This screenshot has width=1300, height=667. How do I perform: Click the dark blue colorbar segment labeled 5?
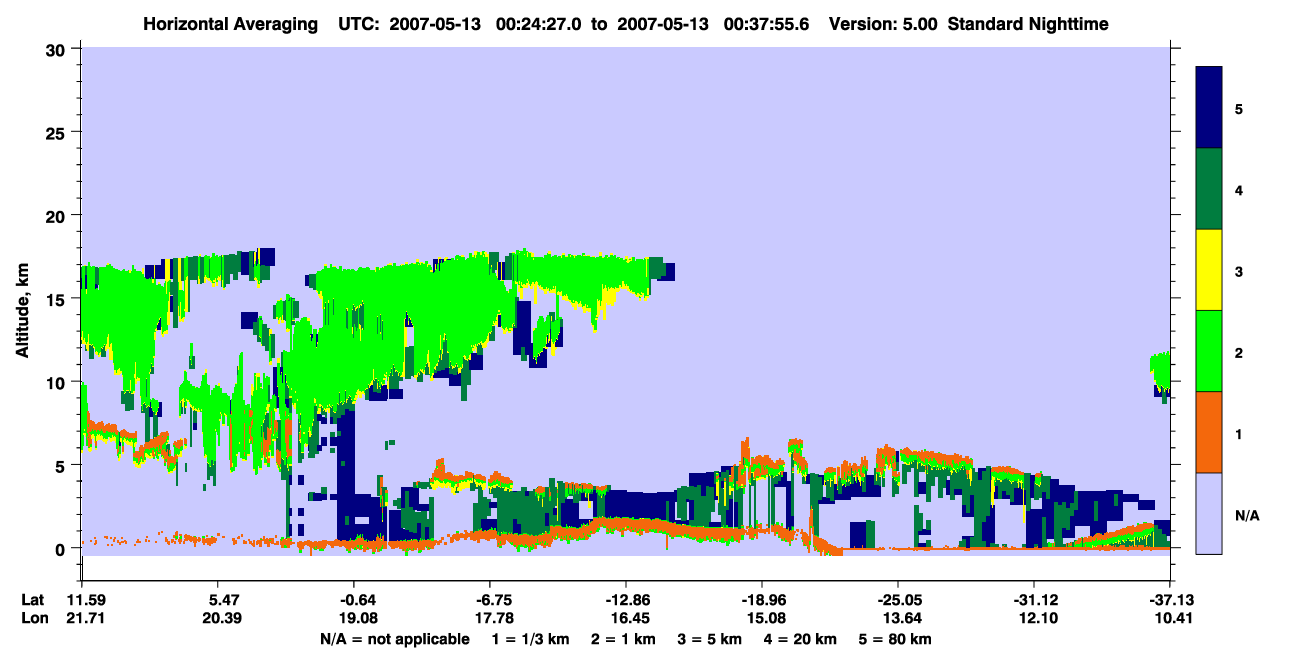point(1209,108)
